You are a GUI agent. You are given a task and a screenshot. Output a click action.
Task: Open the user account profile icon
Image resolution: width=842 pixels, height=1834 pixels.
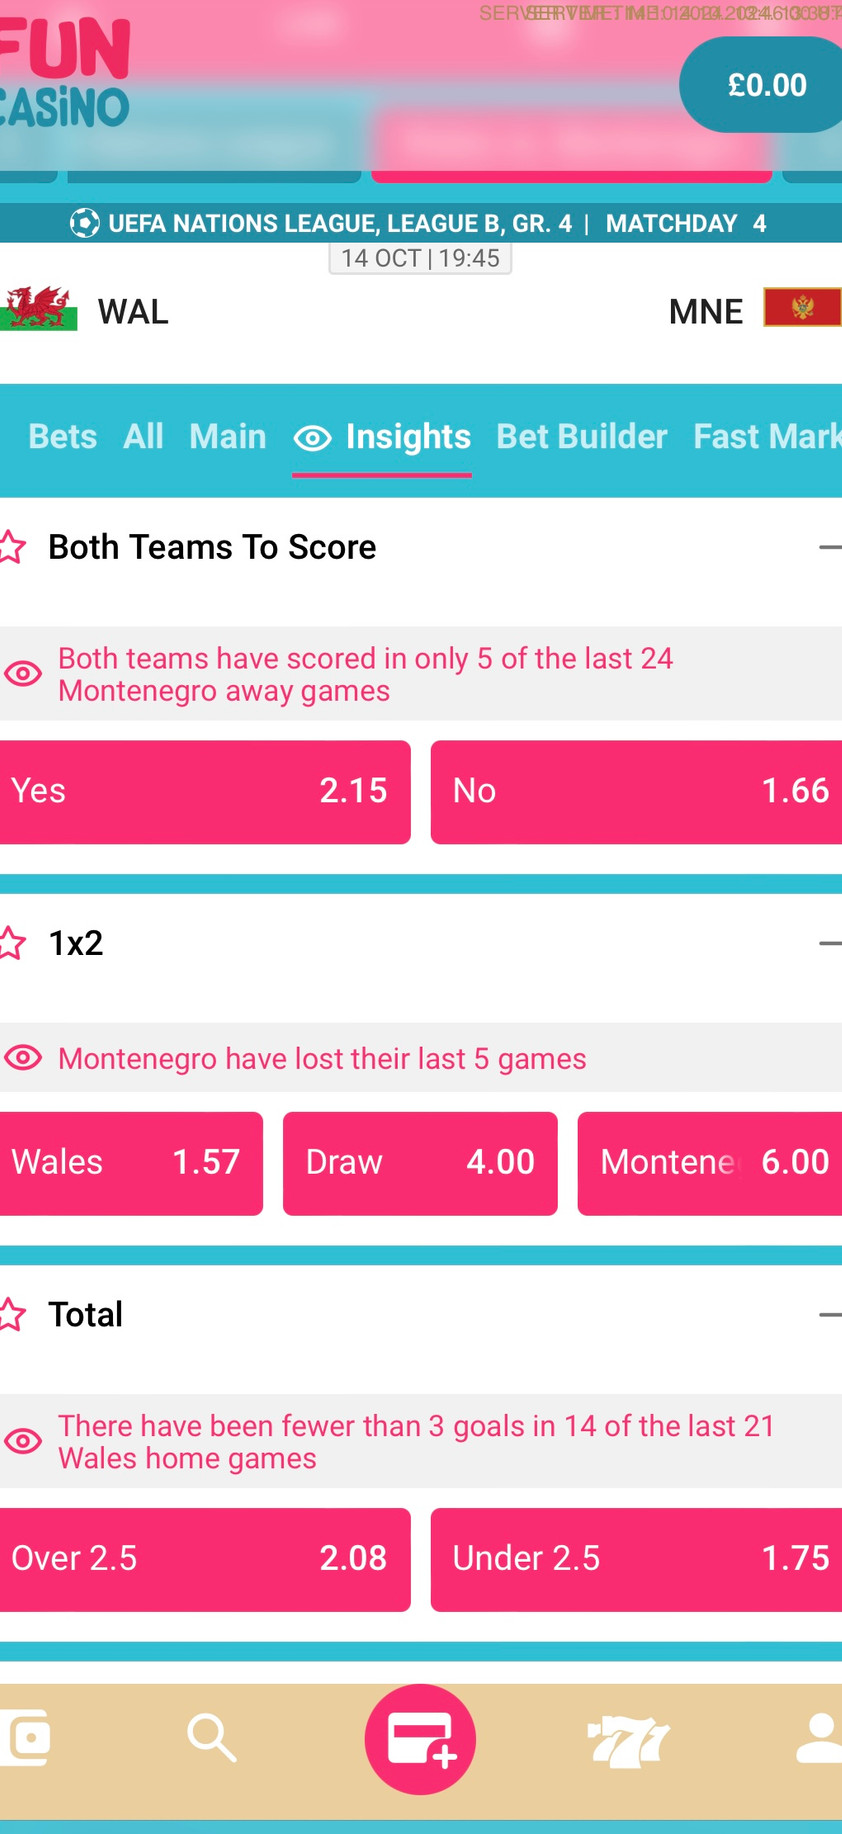(820, 1739)
